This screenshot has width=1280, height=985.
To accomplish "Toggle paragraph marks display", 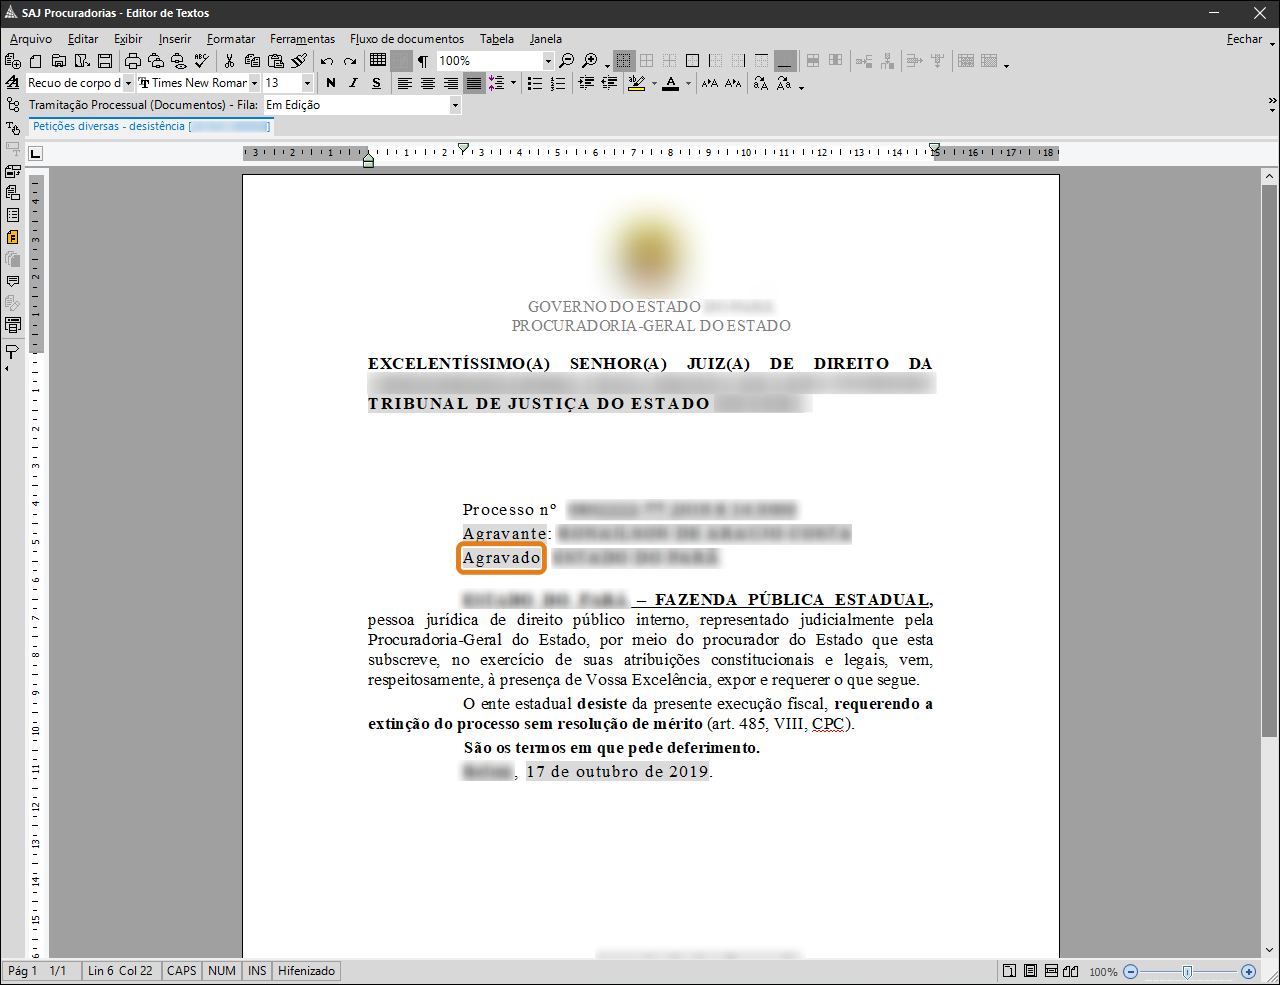I will pyautogui.click(x=423, y=61).
